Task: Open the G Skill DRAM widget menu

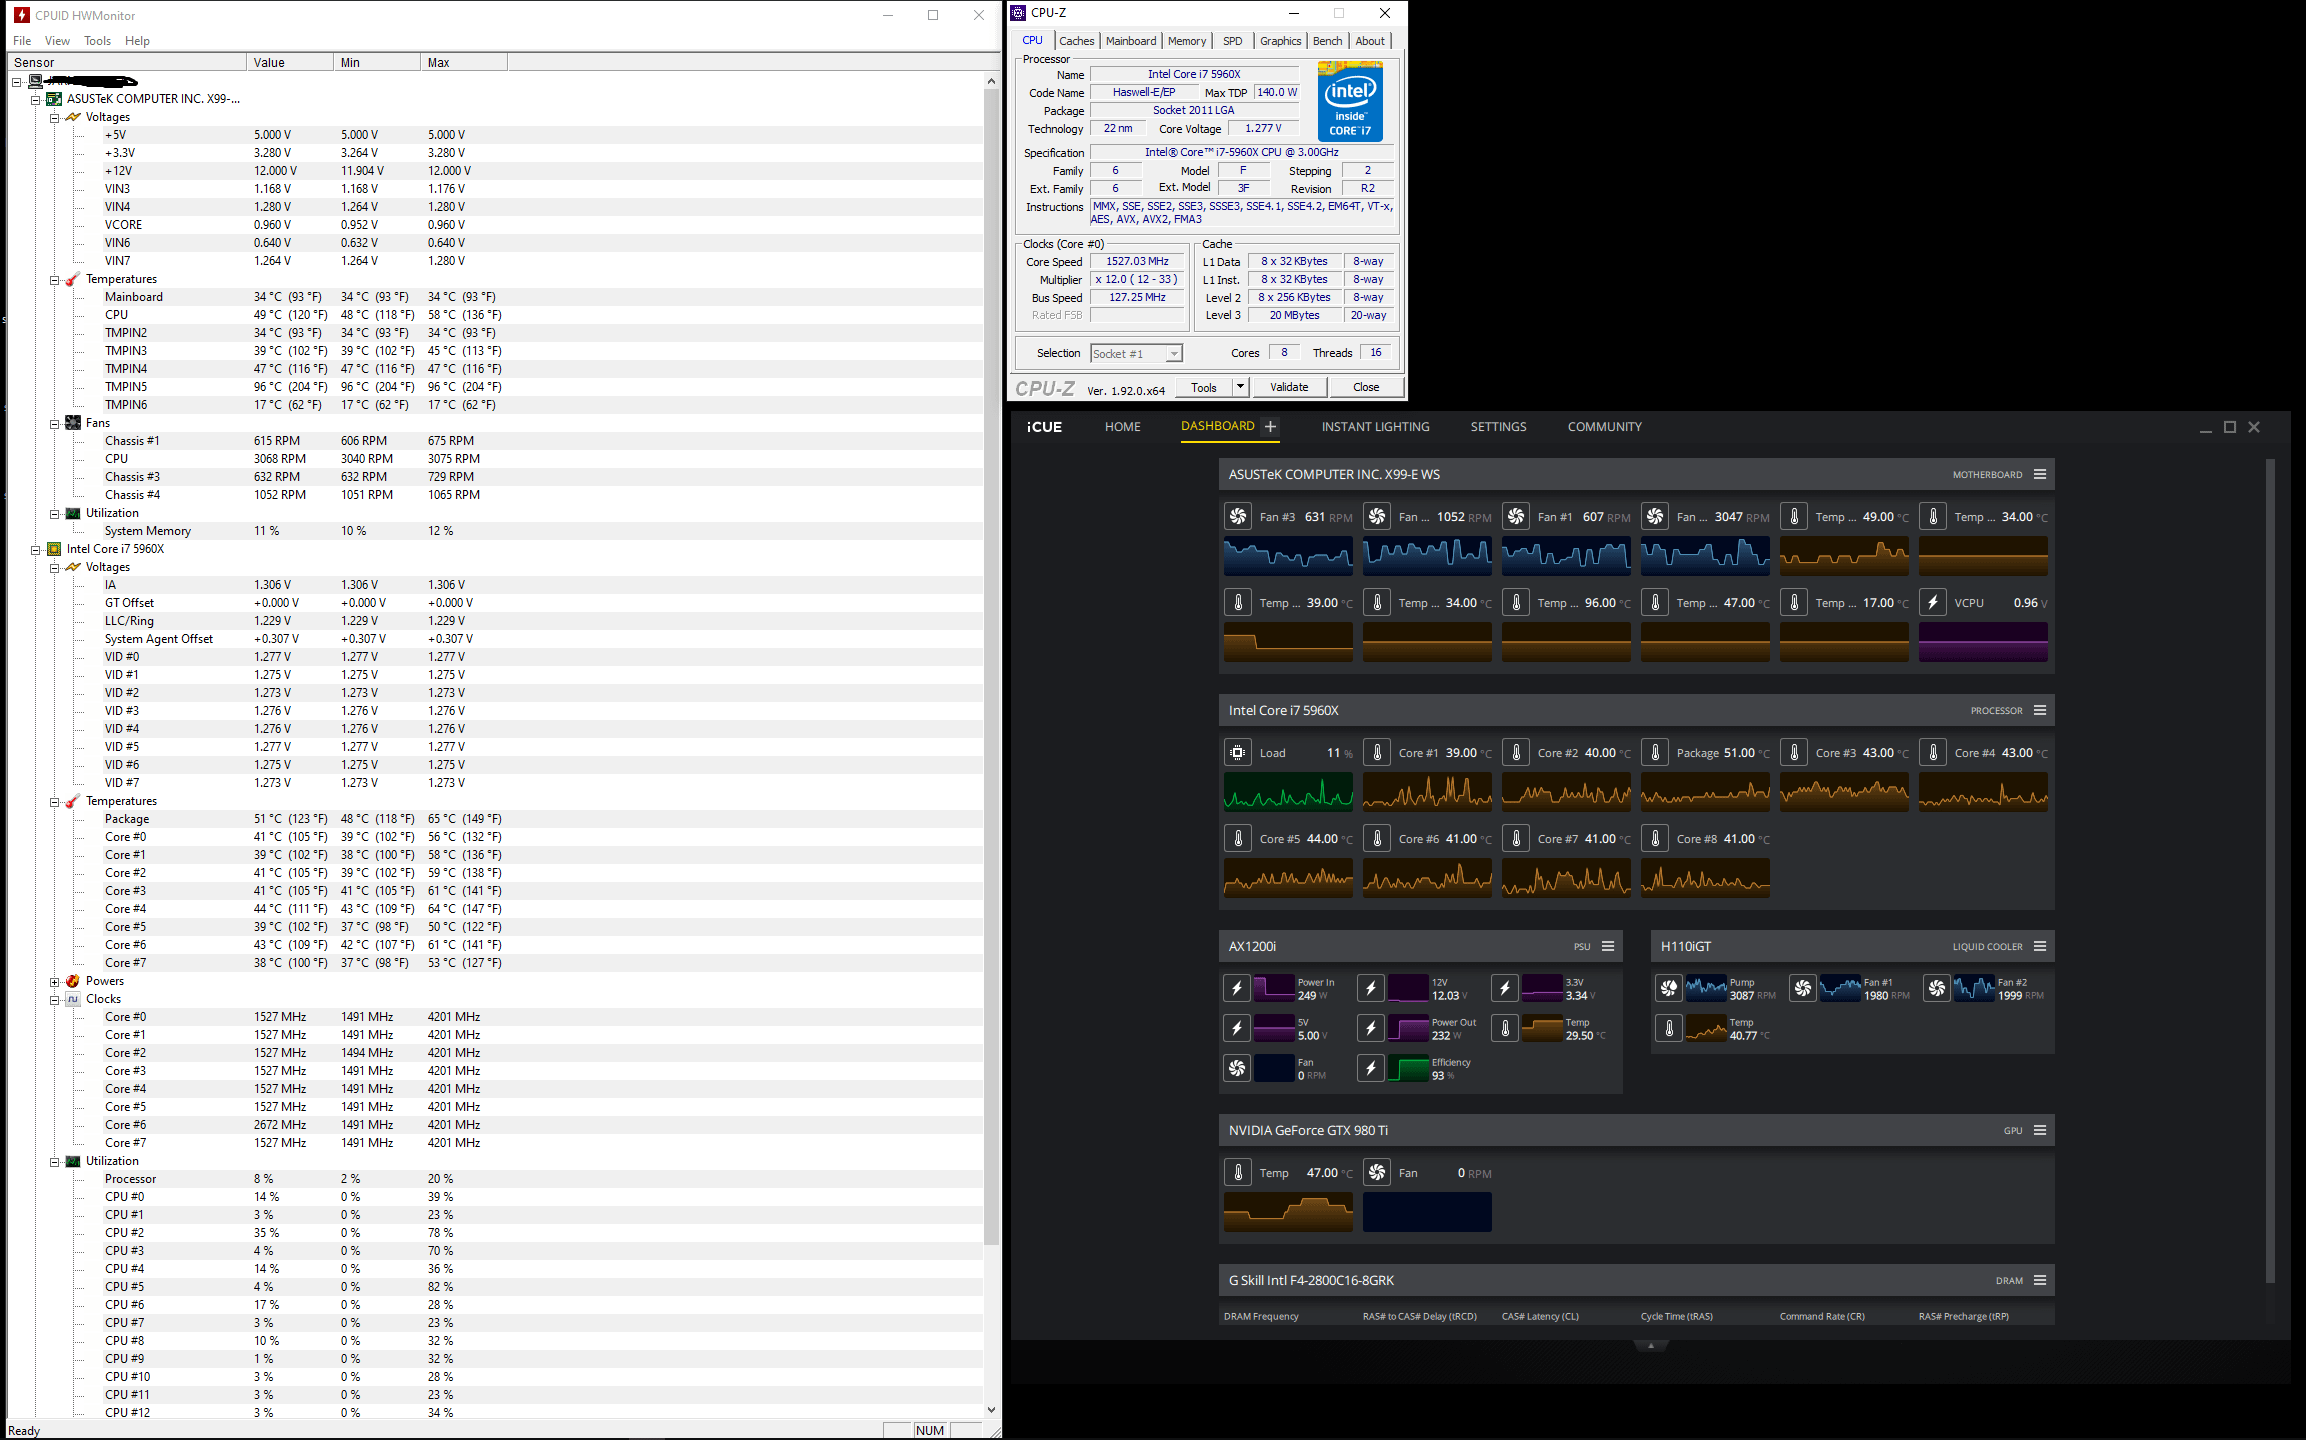Action: click(x=2040, y=1281)
